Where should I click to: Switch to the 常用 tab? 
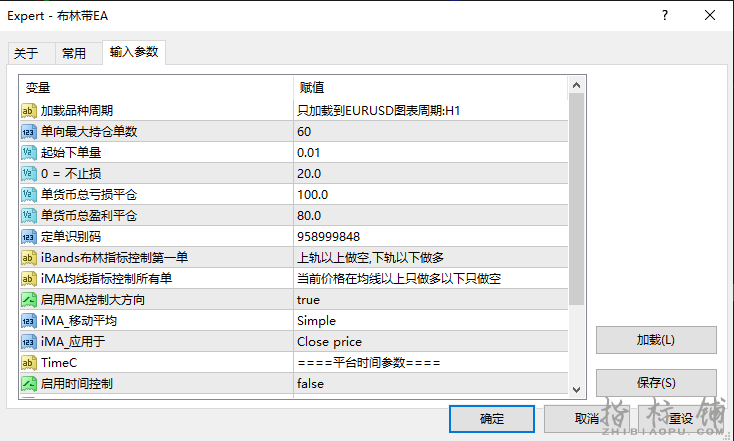[78, 53]
